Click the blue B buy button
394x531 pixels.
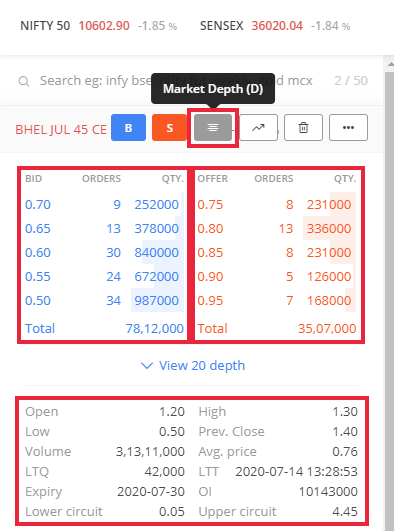click(128, 128)
